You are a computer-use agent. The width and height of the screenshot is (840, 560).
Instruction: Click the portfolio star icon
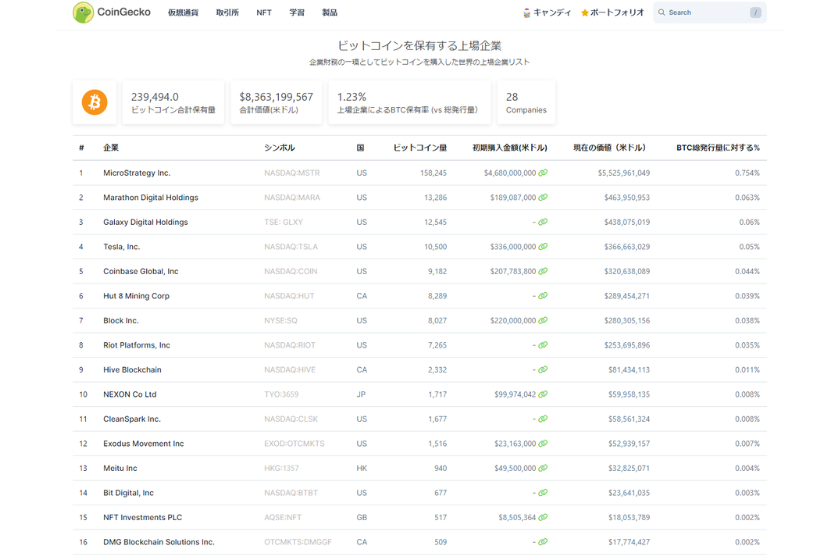point(584,13)
